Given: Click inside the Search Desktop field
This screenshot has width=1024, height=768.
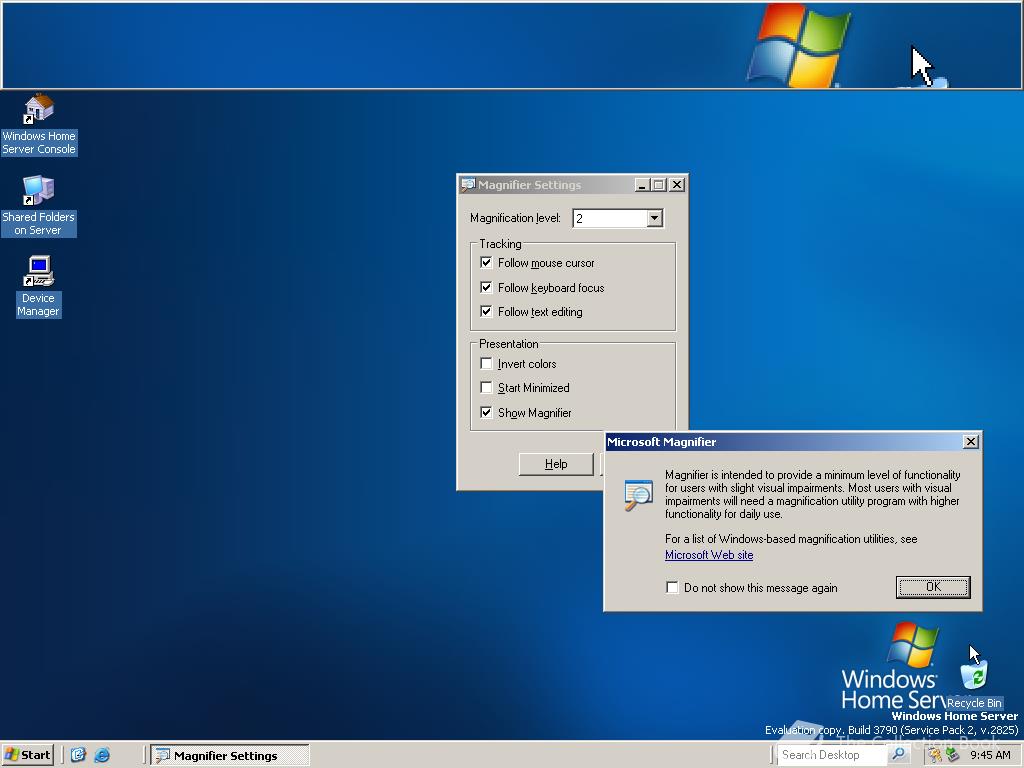Looking at the screenshot, I should 833,754.
